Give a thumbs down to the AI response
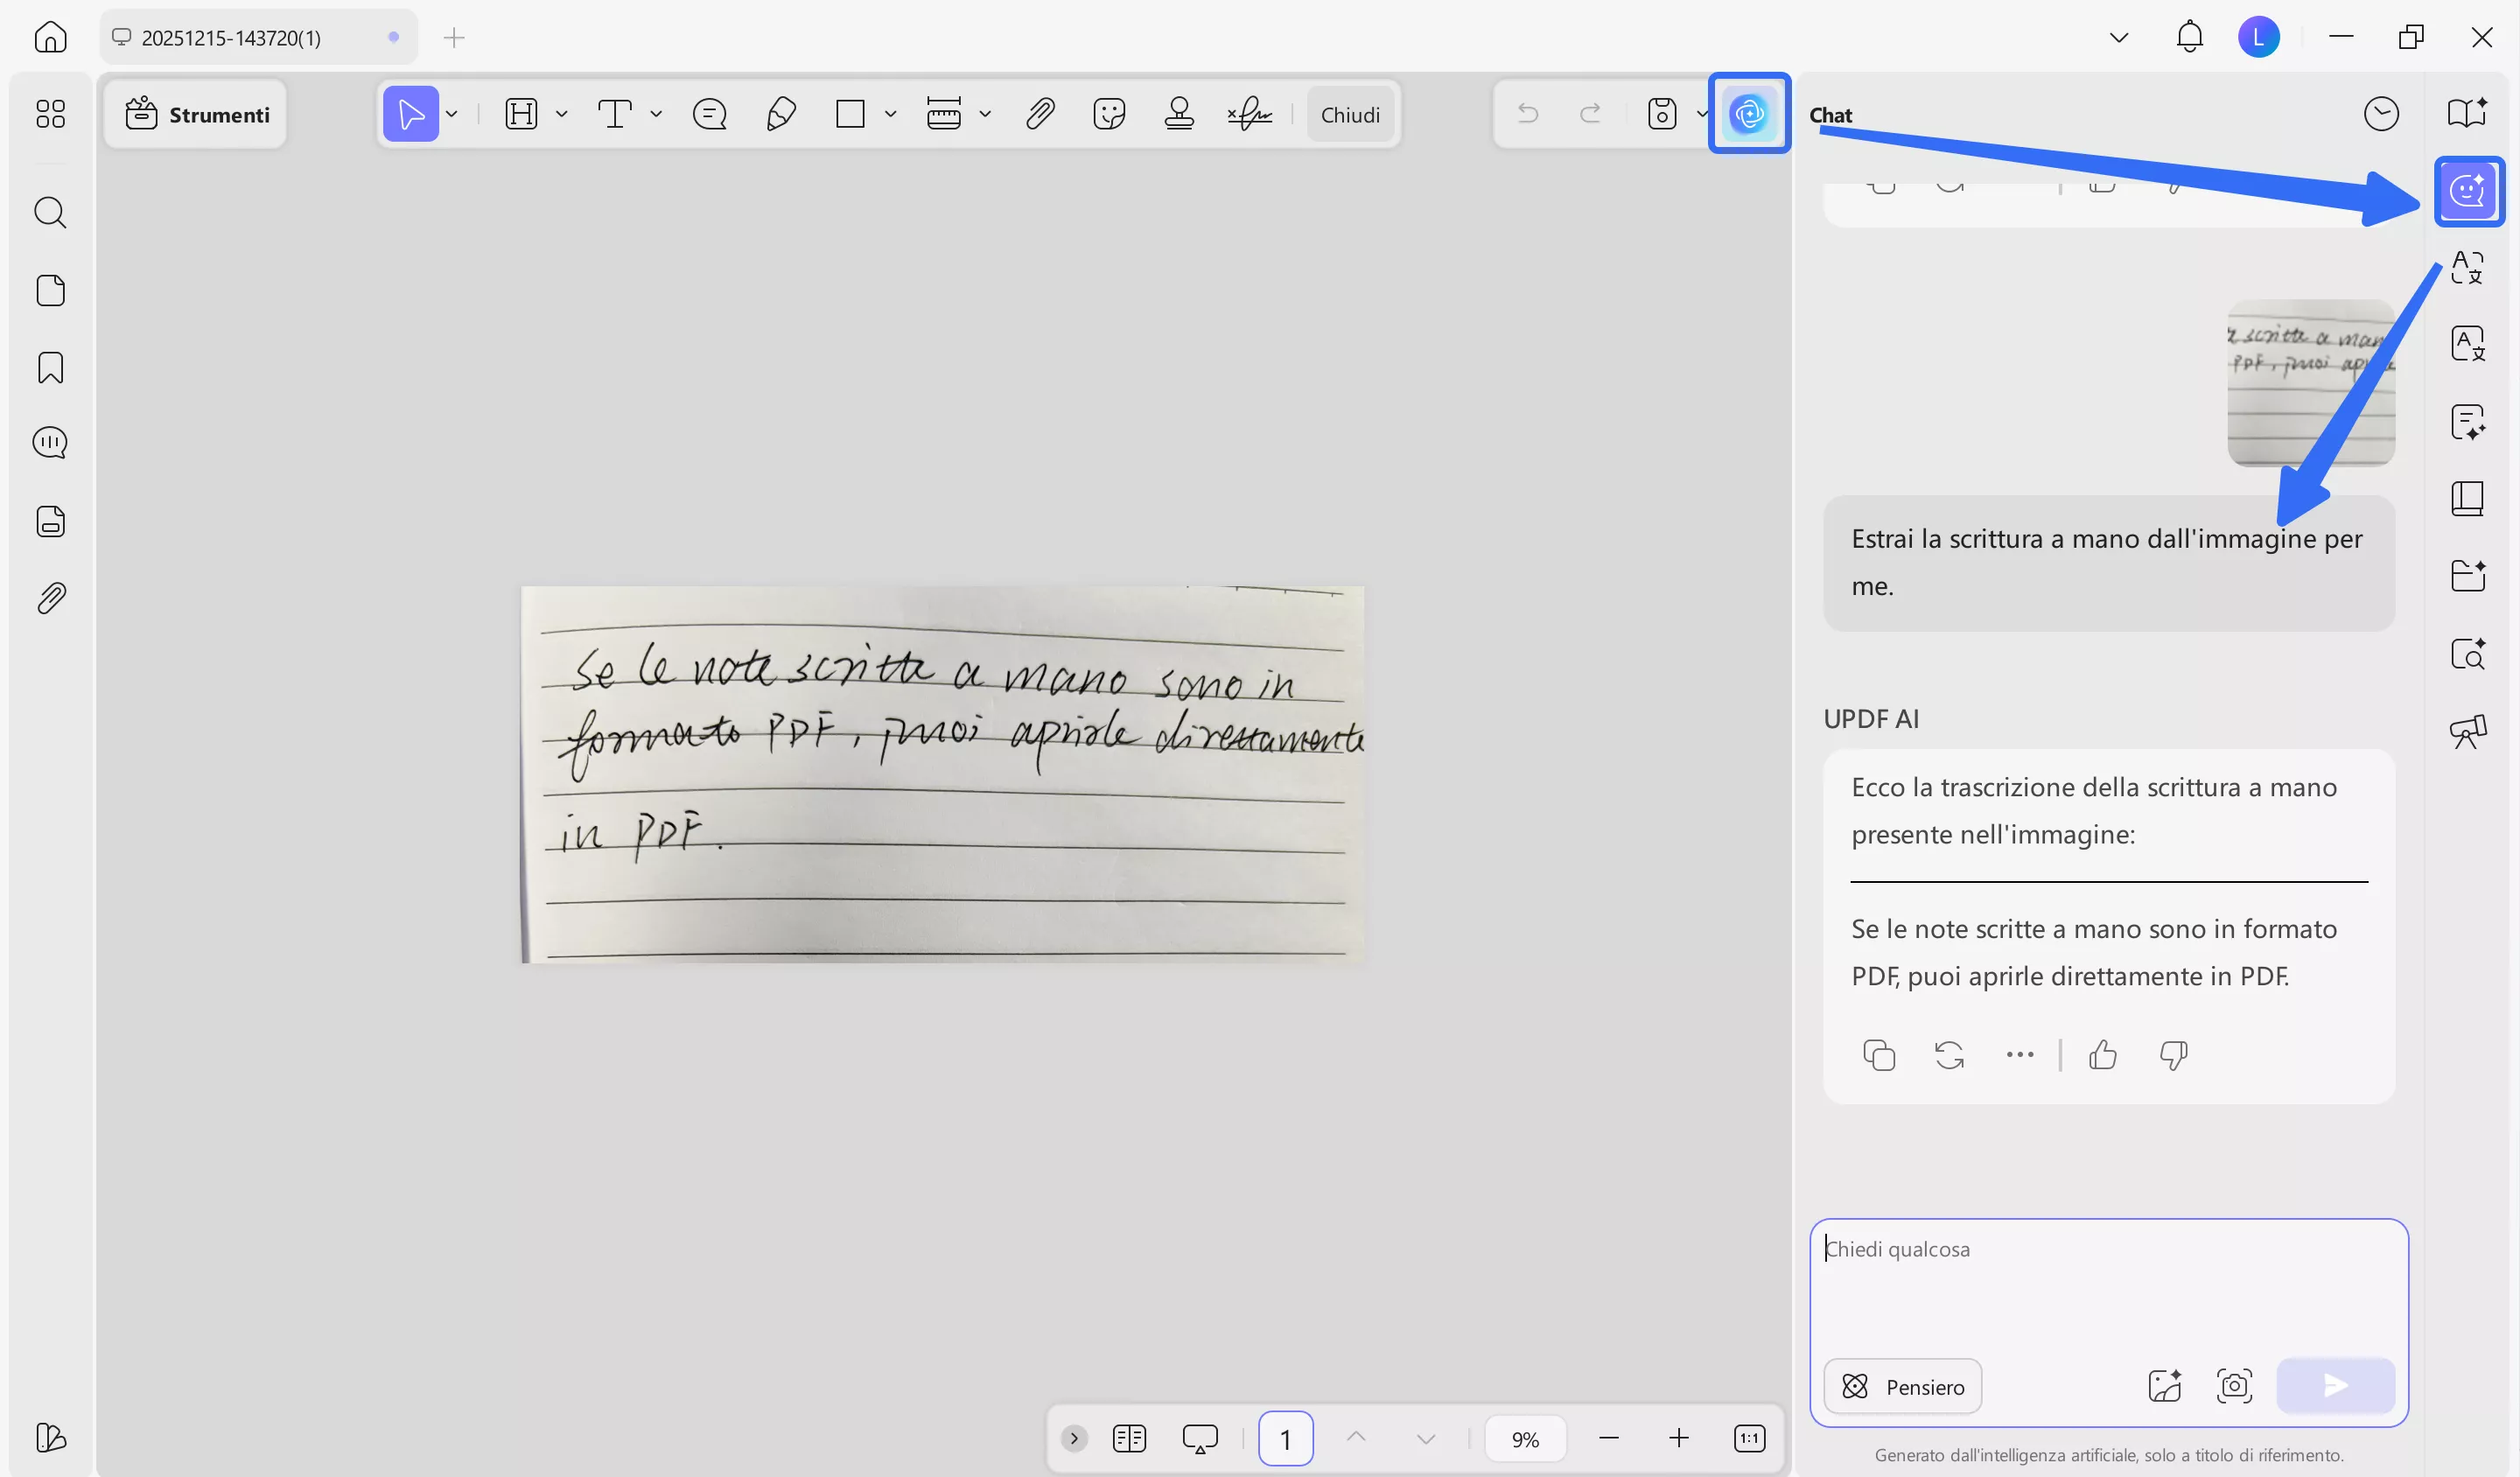Screen dimensions: 2520x1477 (x=2174, y=1054)
